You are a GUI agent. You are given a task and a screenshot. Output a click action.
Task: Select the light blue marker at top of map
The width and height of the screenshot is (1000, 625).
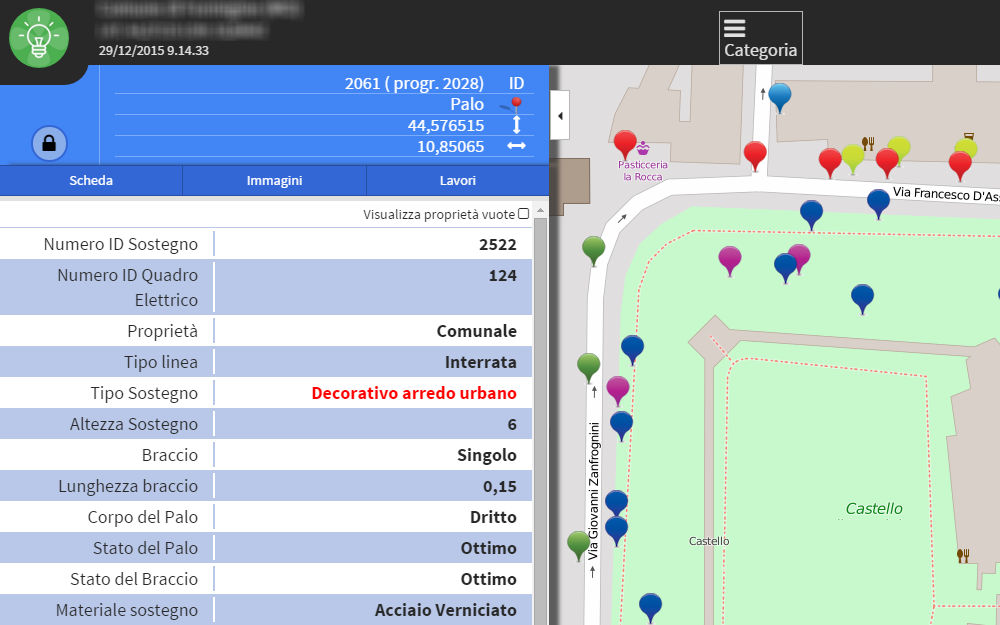pos(779,96)
